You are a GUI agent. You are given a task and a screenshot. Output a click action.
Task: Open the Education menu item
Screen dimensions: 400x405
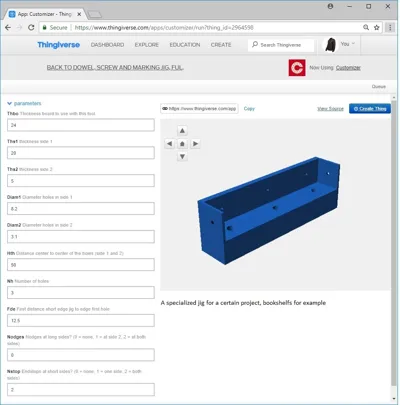click(185, 45)
